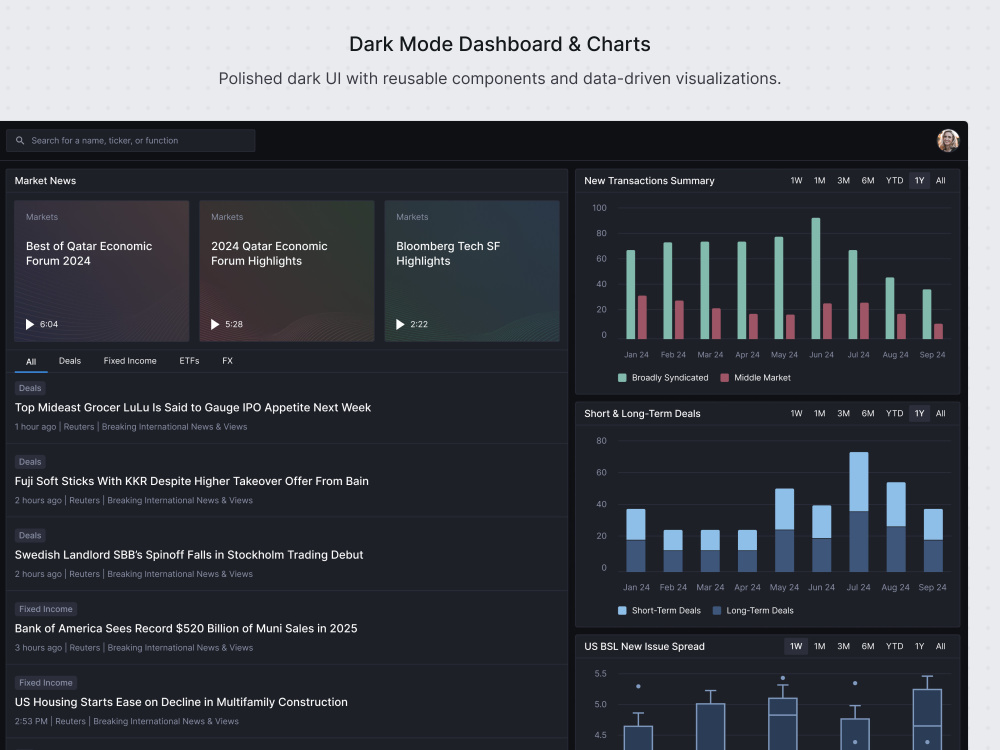
Task: Click the US BSL New Issue Spread title
Action: pos(644,646)
